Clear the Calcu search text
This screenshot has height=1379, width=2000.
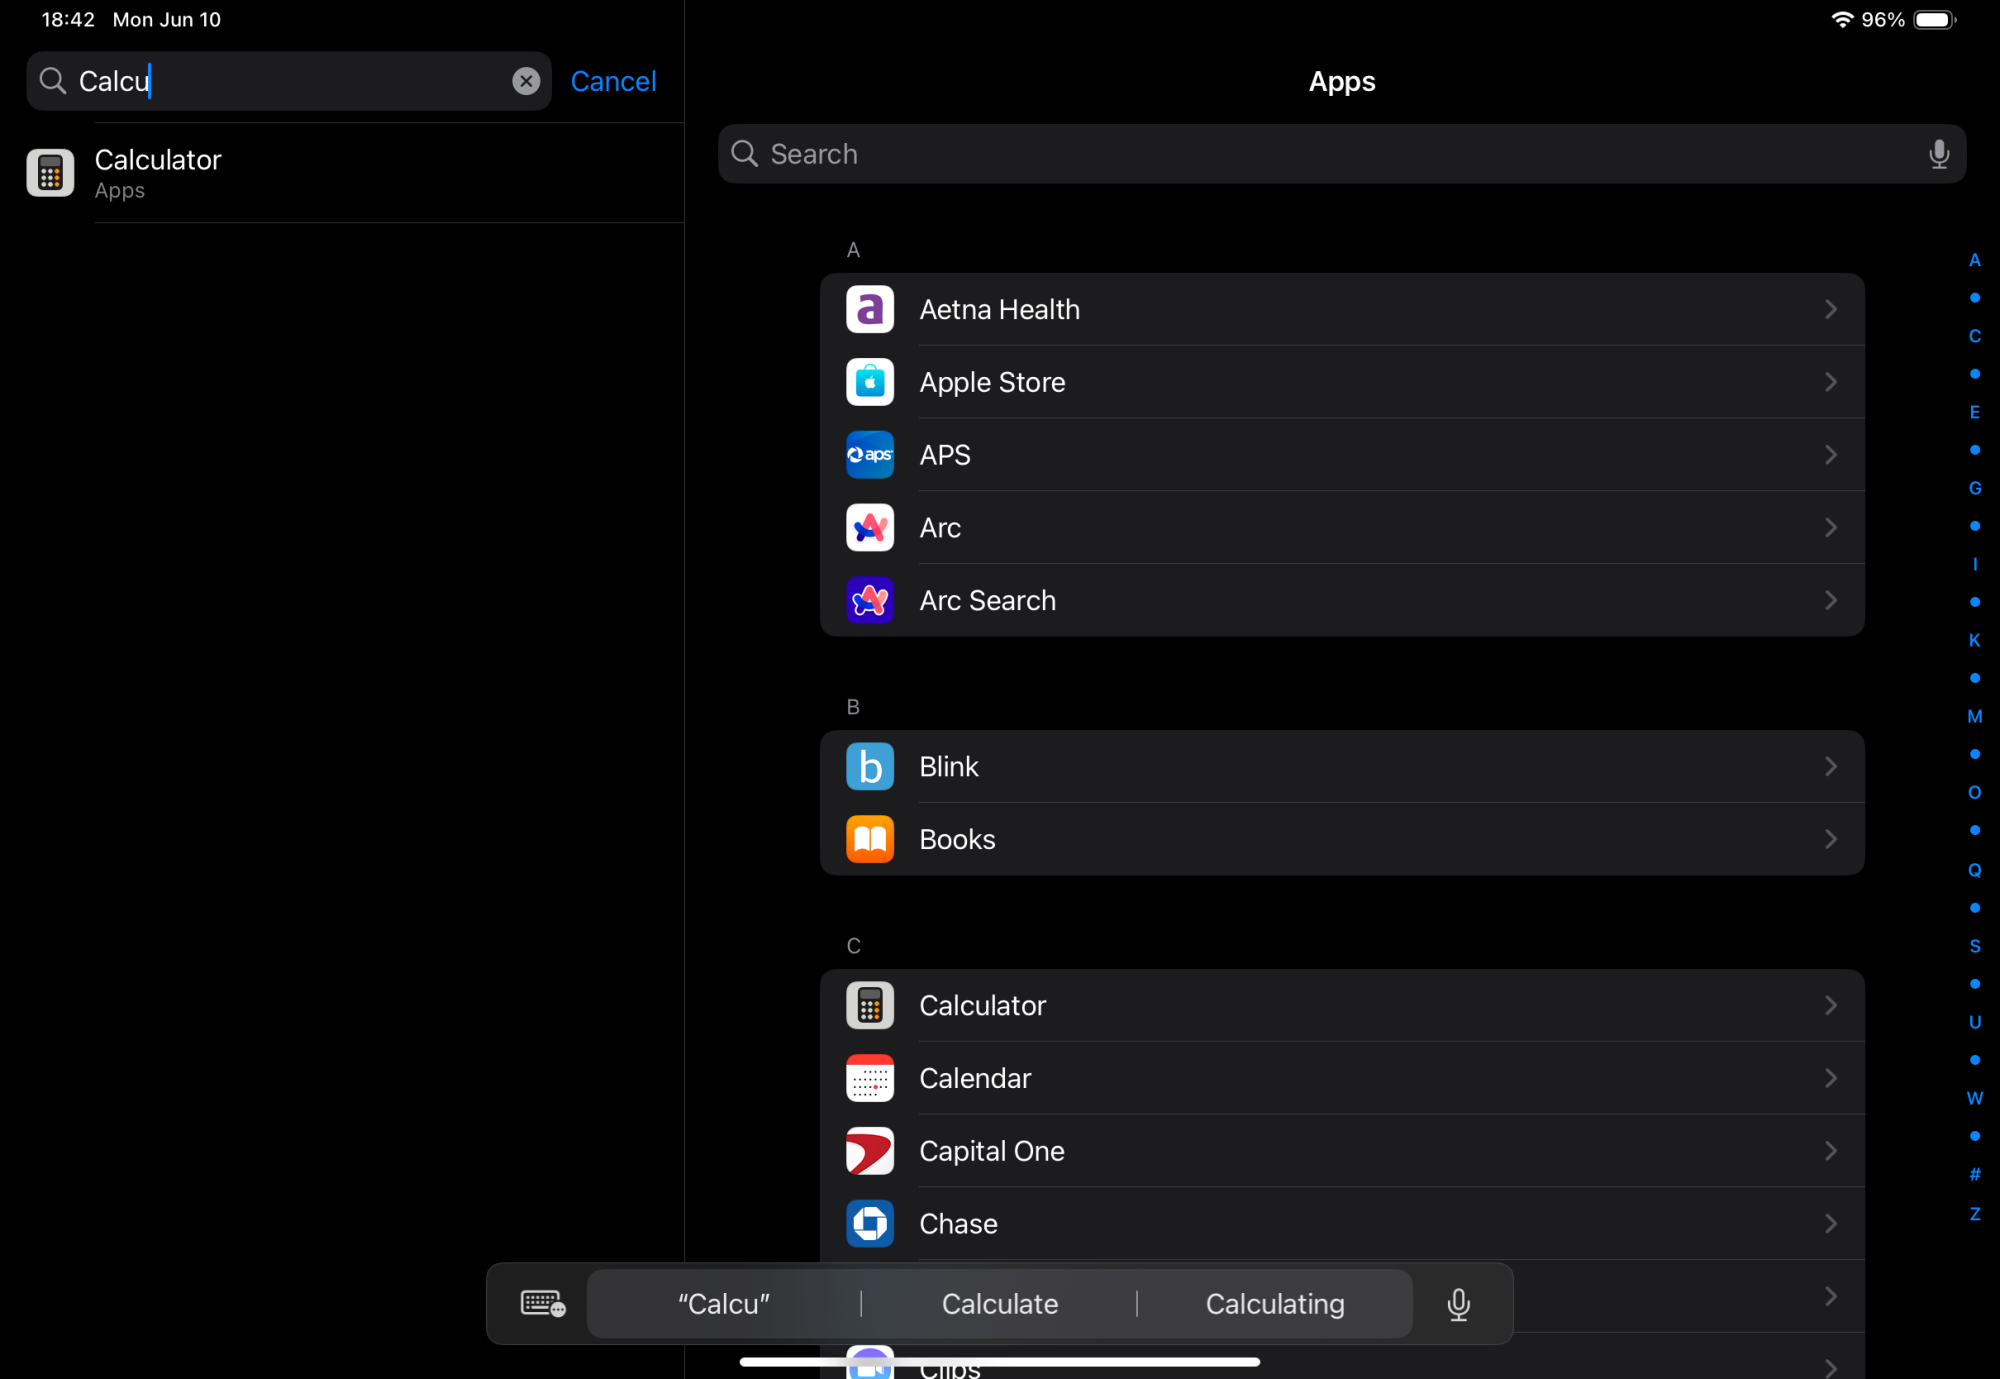click(526, 81)
